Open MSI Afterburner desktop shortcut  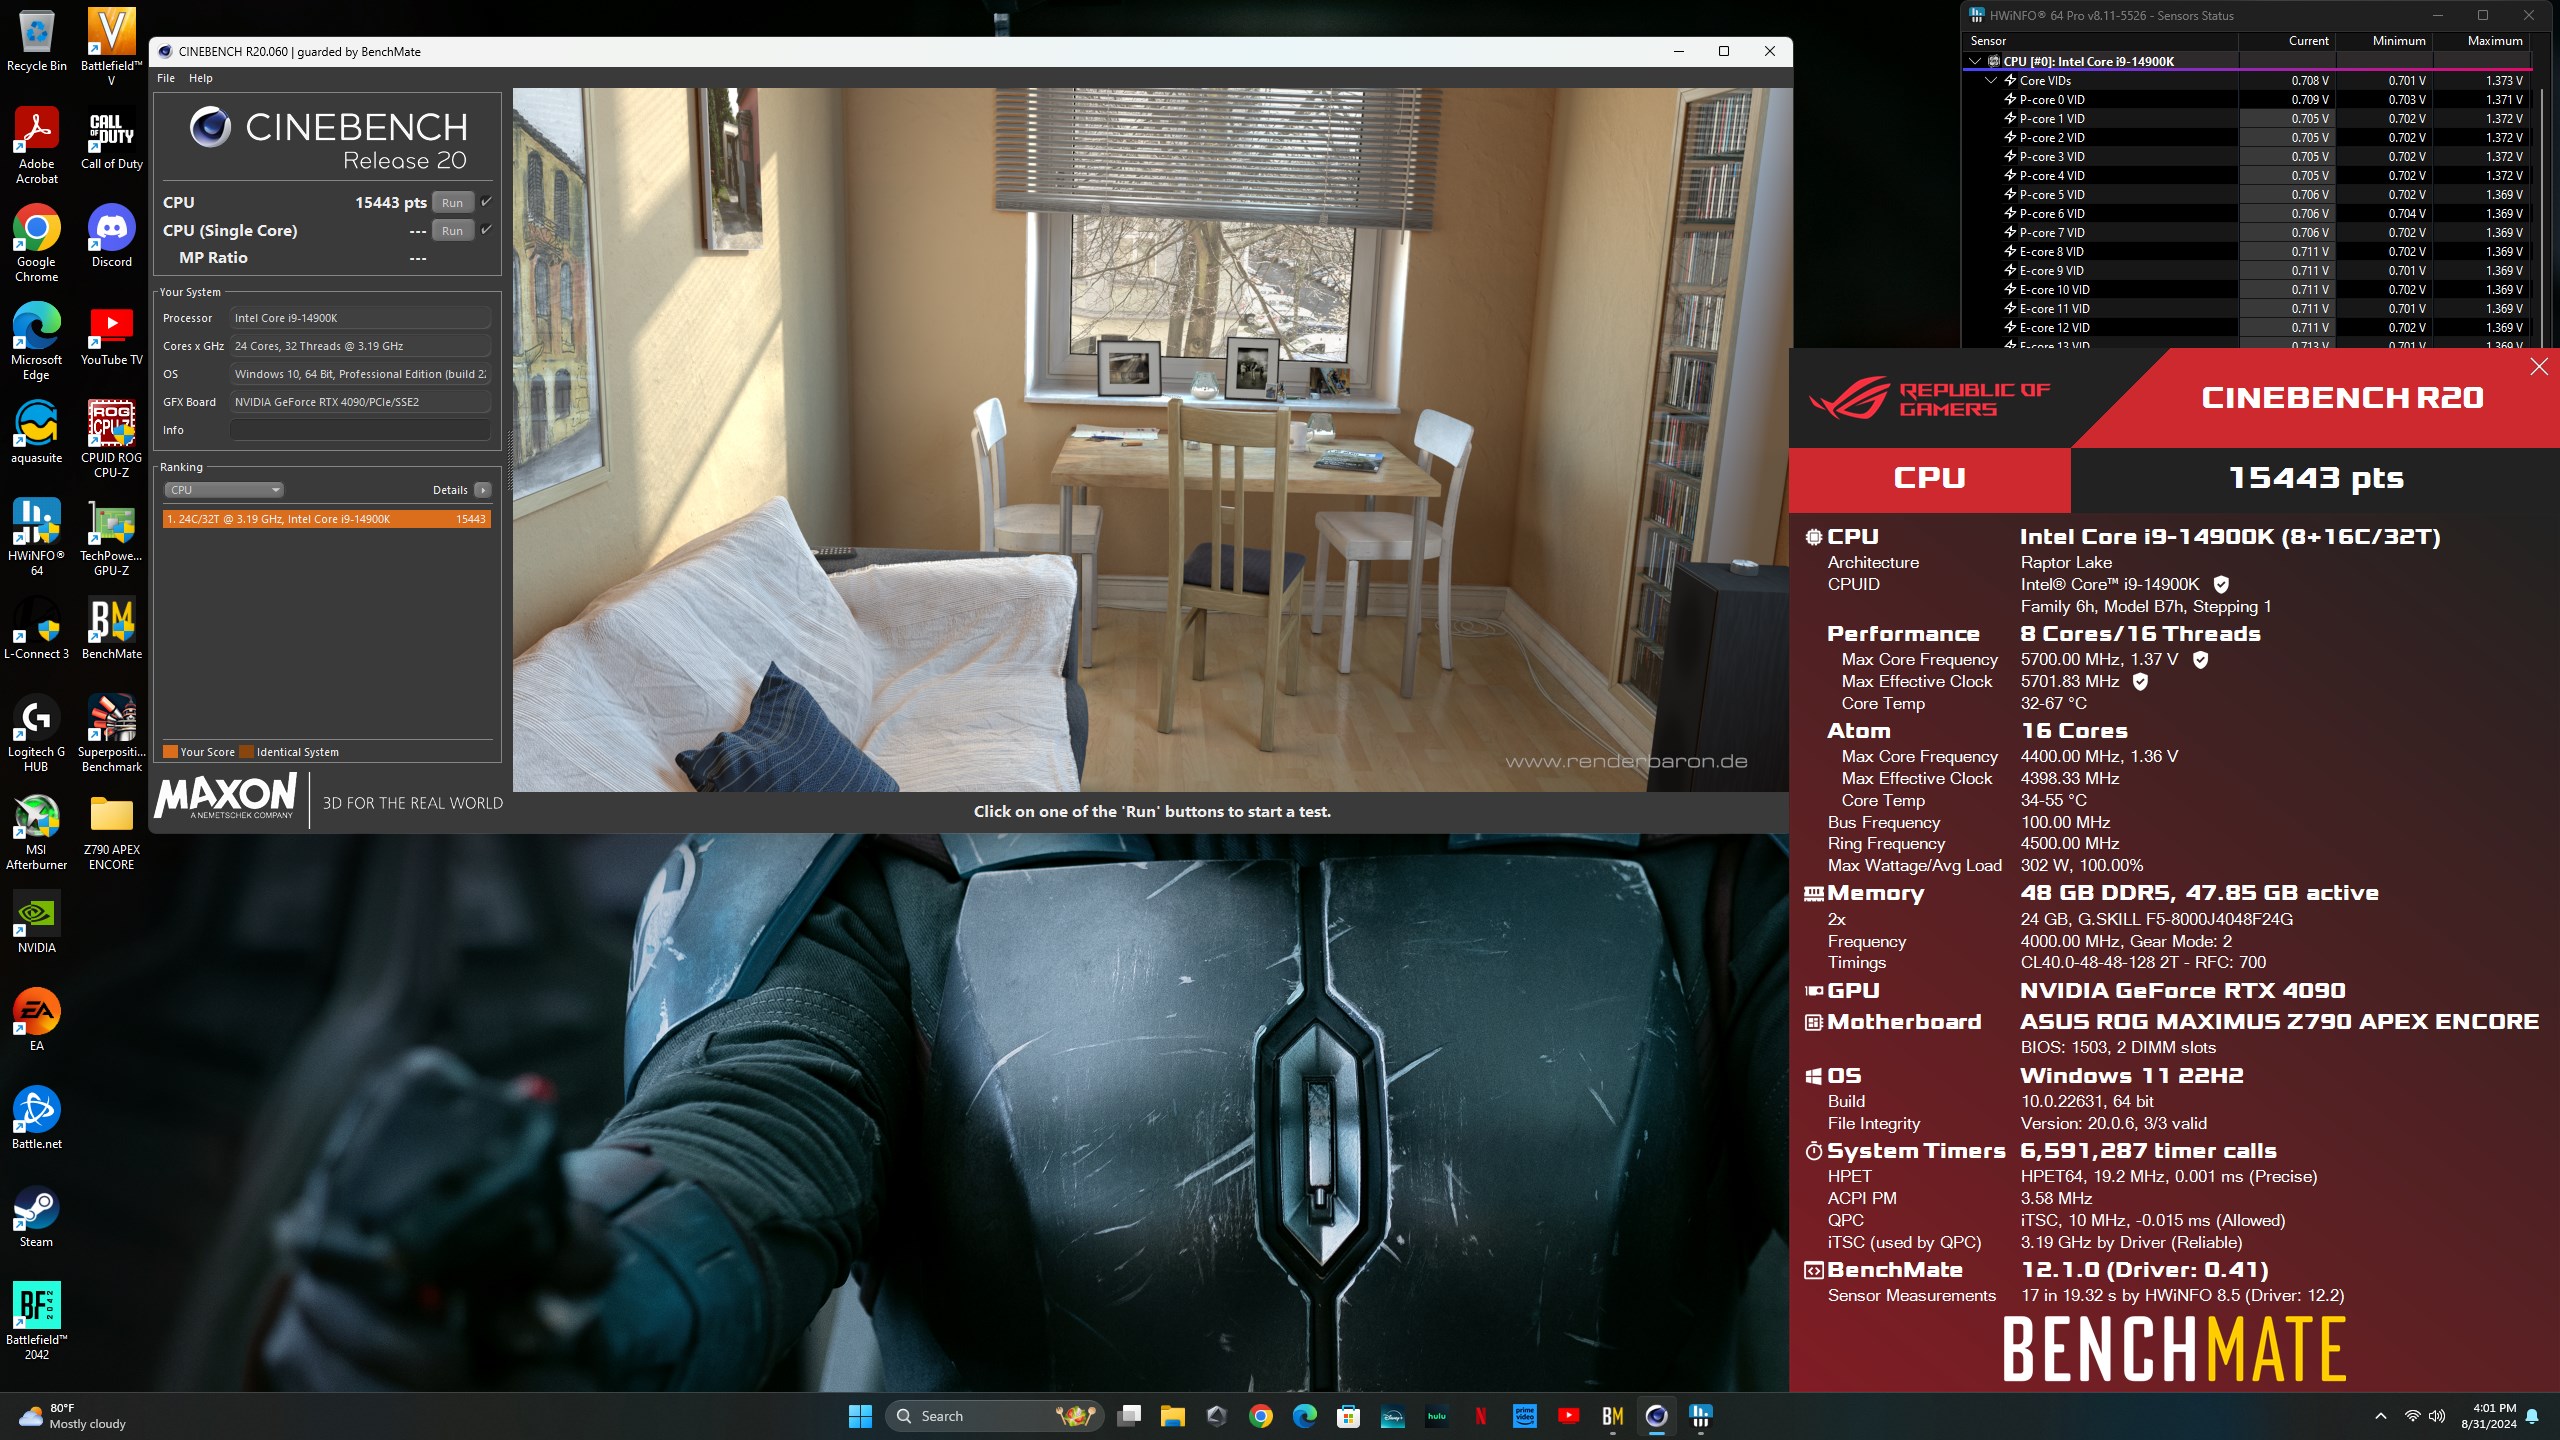pyautogui.click(x=37, y=831)
